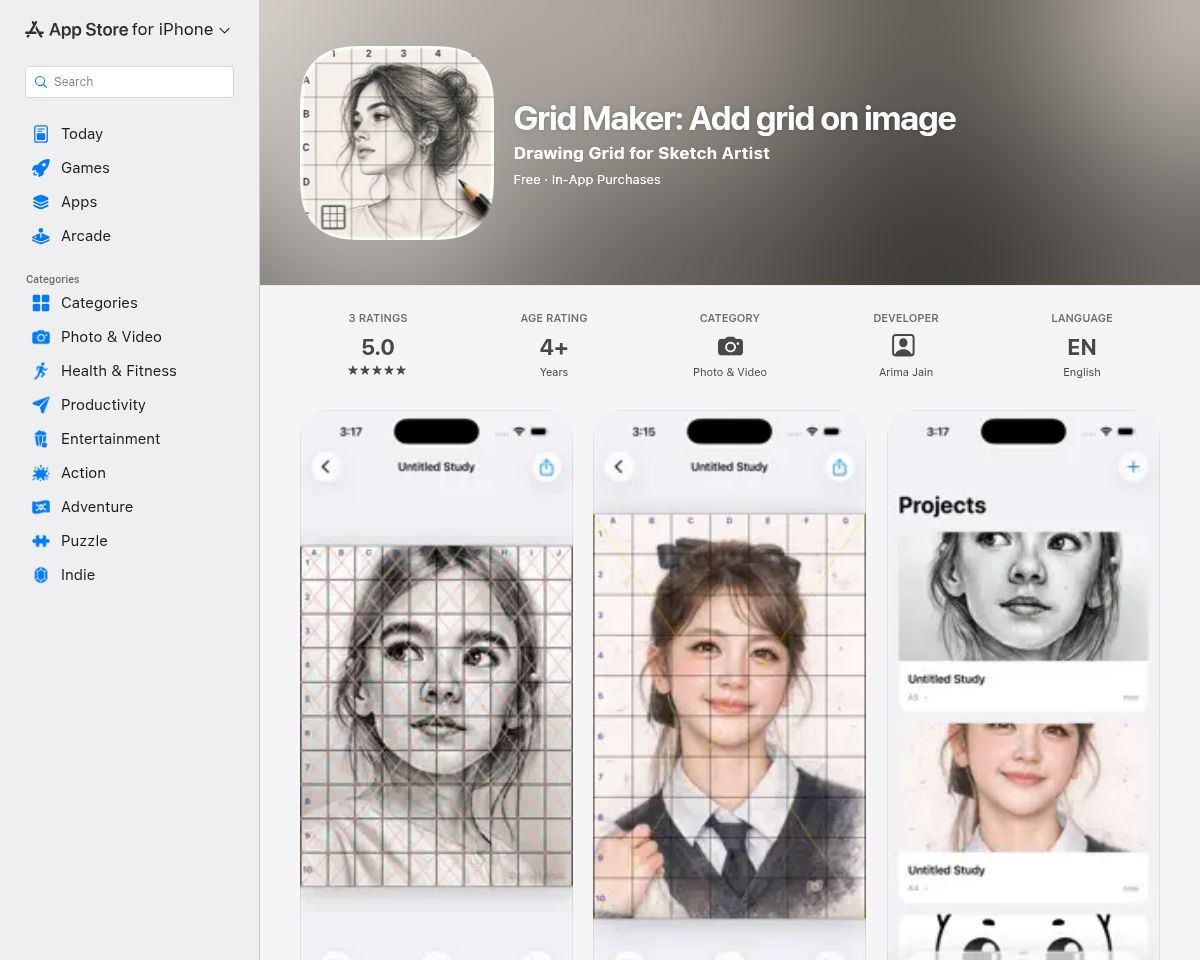Image resolution: width=1200 pixels, height=960 pixels.
Task: Click the Puzzle piece icon
Action: (41, 541)
